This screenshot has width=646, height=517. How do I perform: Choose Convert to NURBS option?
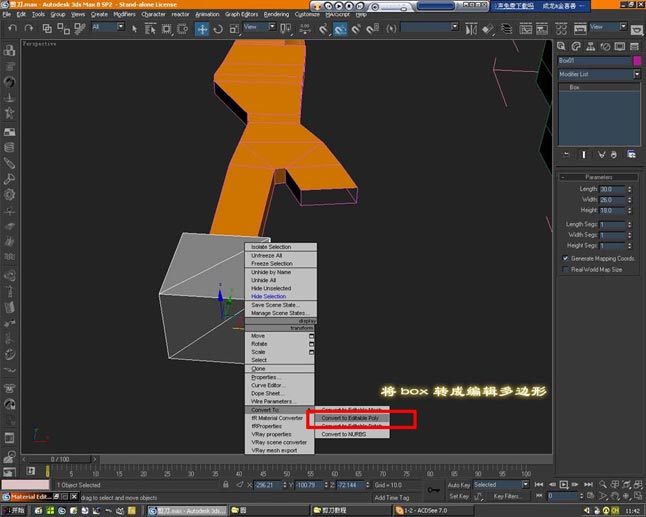[x=344, y=434]
